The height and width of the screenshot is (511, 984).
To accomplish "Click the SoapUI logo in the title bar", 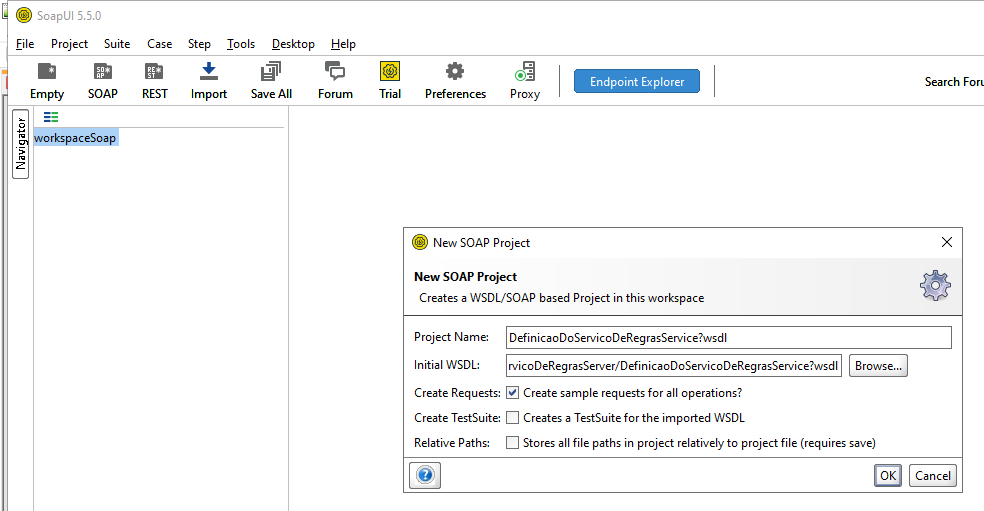I will (24, 15).
